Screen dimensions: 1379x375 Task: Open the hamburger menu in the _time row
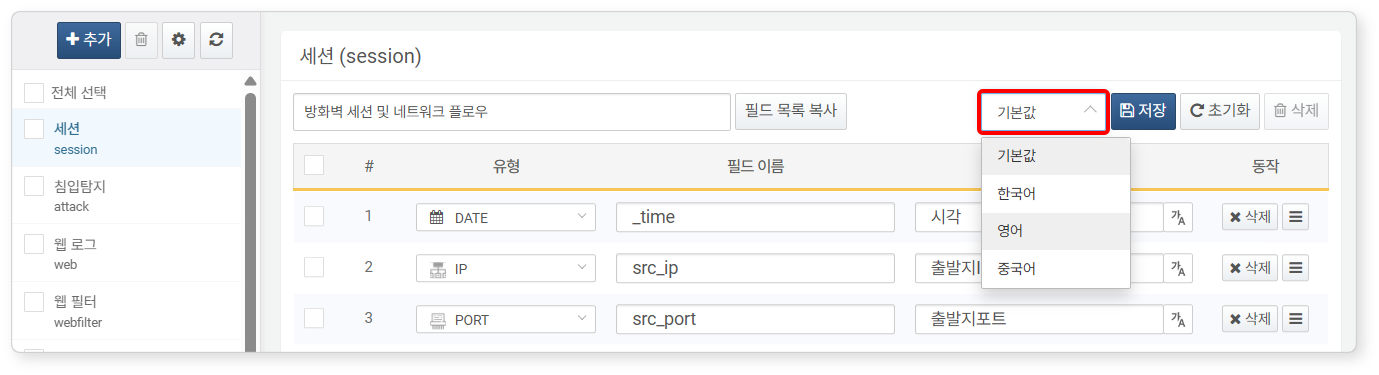pos(1295,217)
